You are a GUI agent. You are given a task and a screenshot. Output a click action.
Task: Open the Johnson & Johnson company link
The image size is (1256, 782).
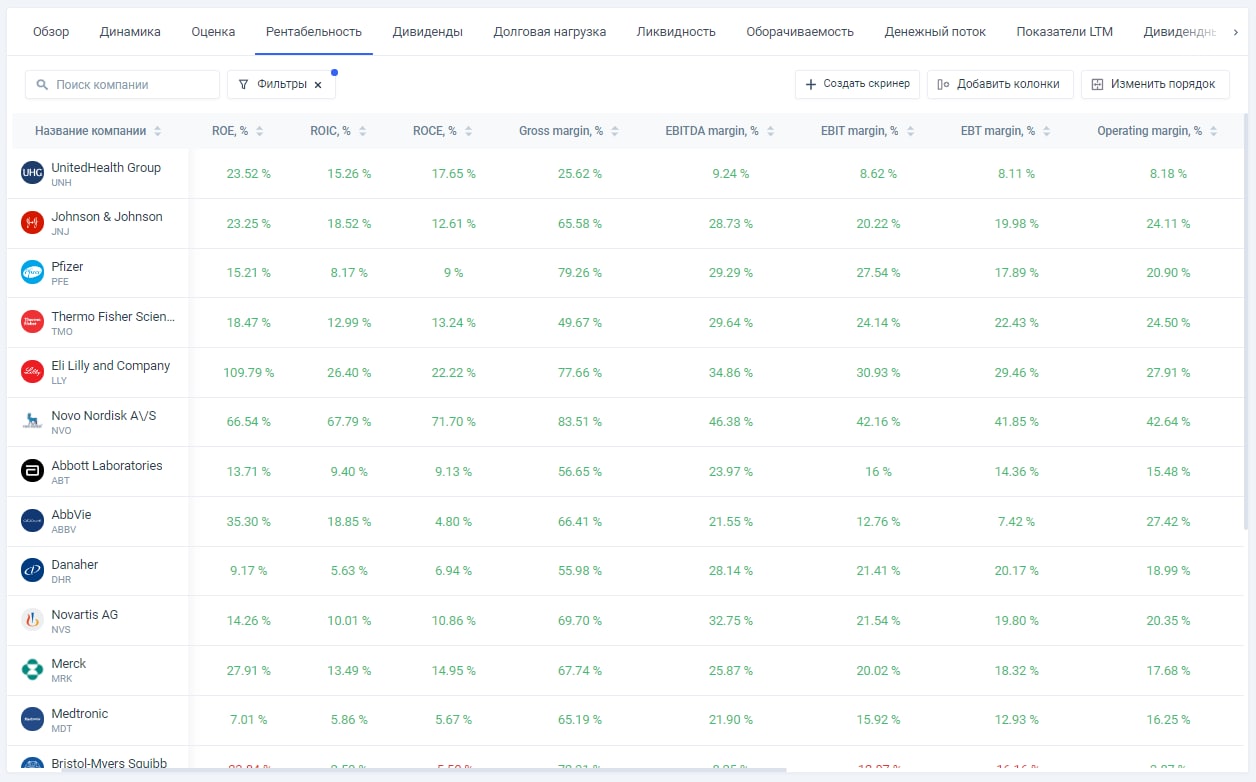107,217
